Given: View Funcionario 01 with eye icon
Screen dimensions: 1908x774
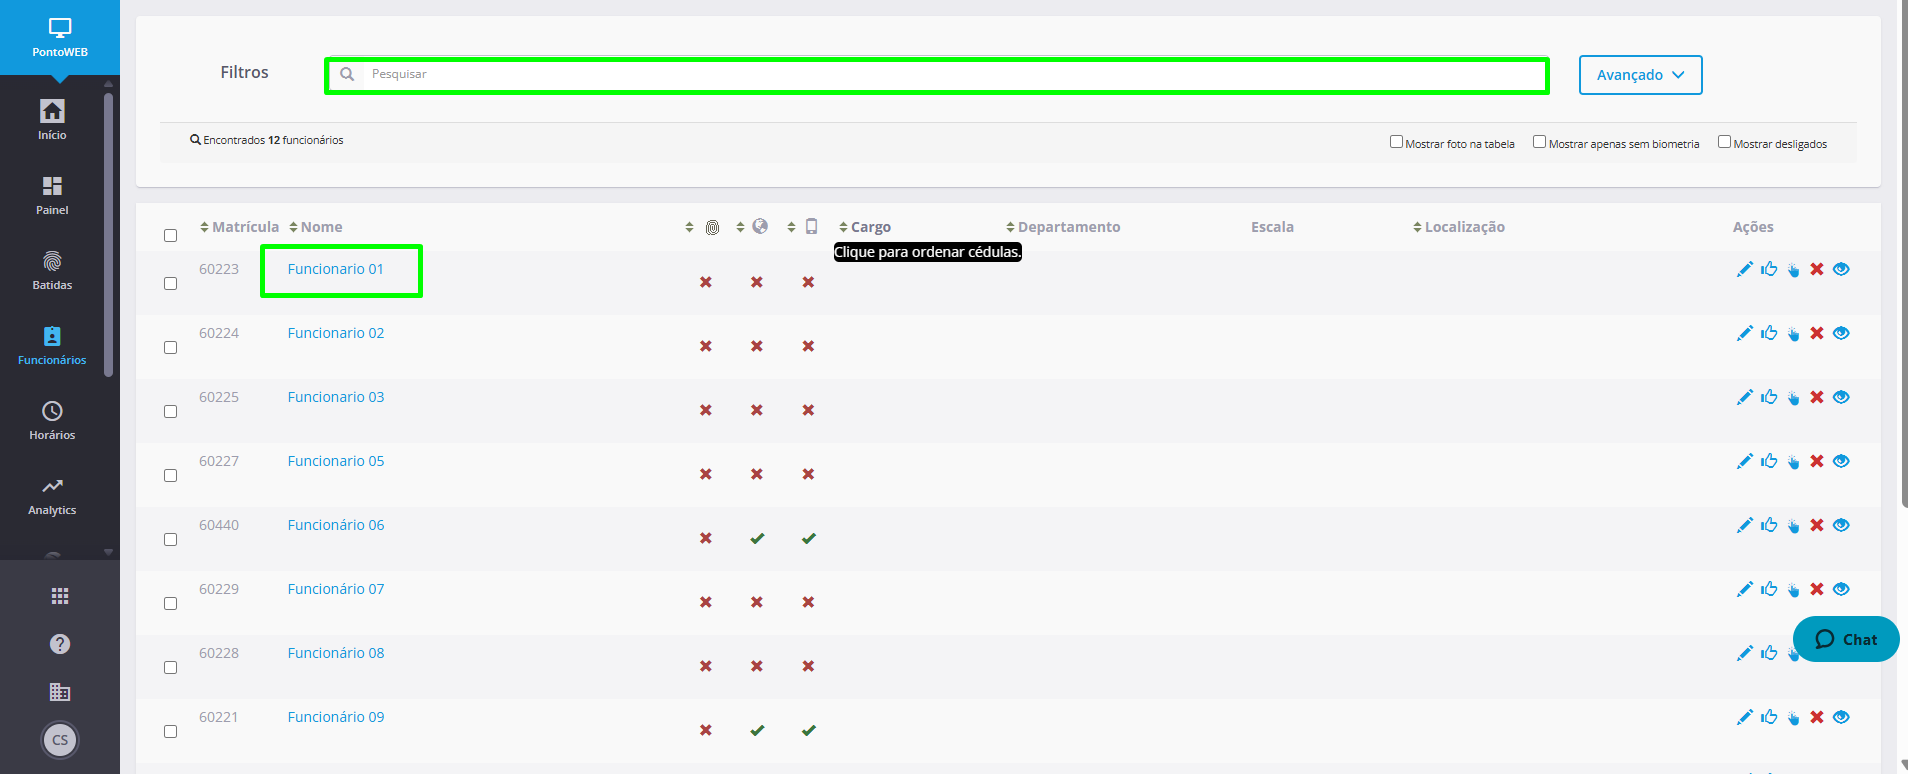Looking at the screenshot, I should (x=1841, y=269).
